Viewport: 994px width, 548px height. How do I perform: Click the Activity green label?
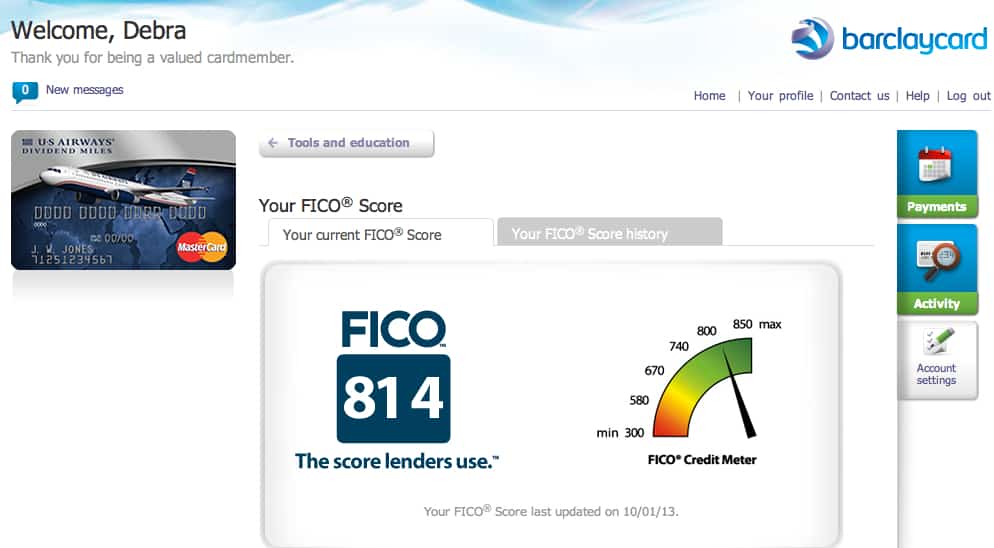coord(936,304)
